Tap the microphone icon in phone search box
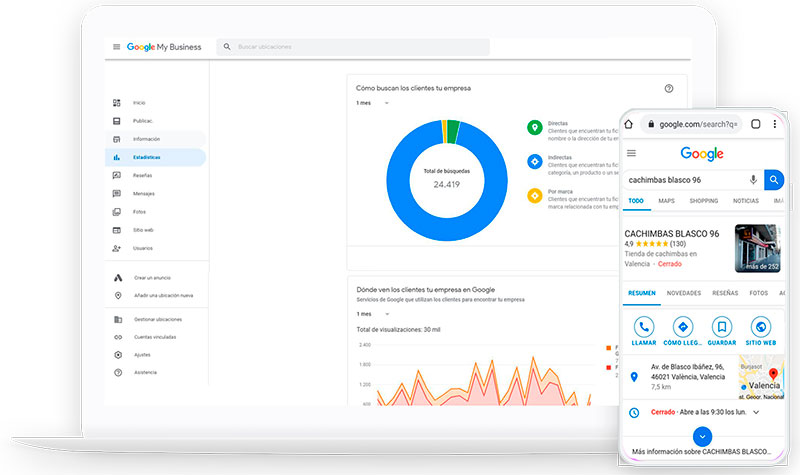The image size is (800, 475). pos(753,180)
